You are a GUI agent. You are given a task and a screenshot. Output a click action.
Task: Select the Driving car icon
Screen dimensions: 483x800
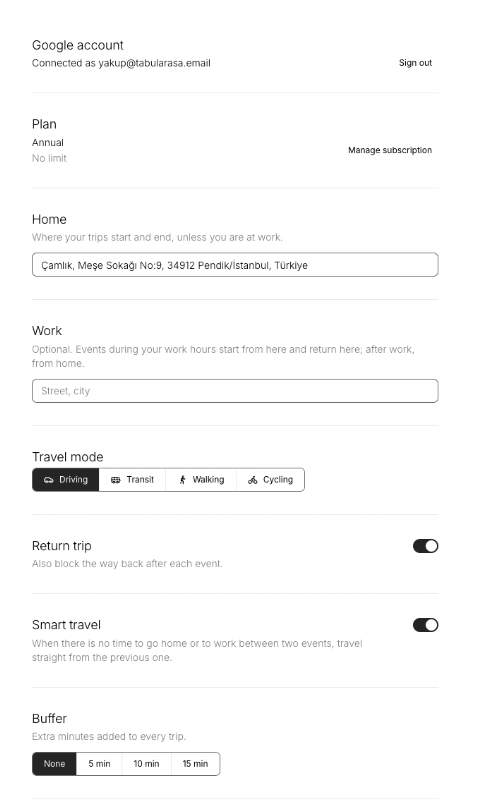(48, 480)
